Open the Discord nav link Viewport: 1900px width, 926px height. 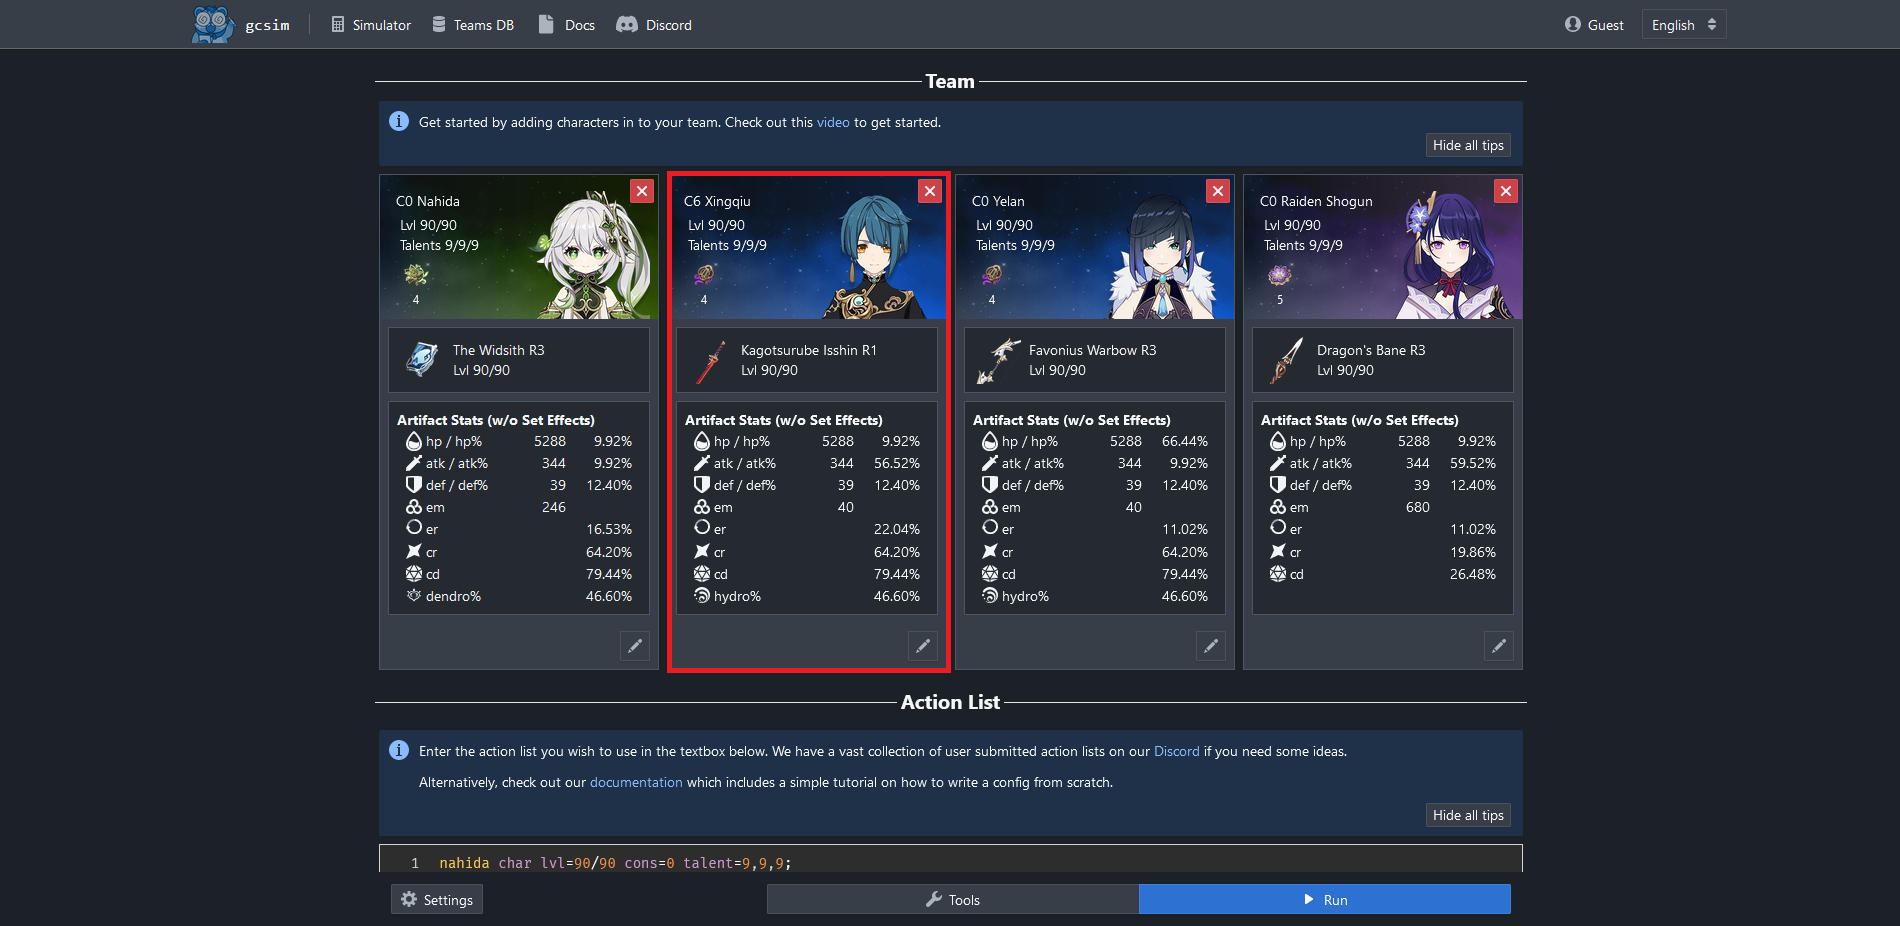tap(654, 25)
